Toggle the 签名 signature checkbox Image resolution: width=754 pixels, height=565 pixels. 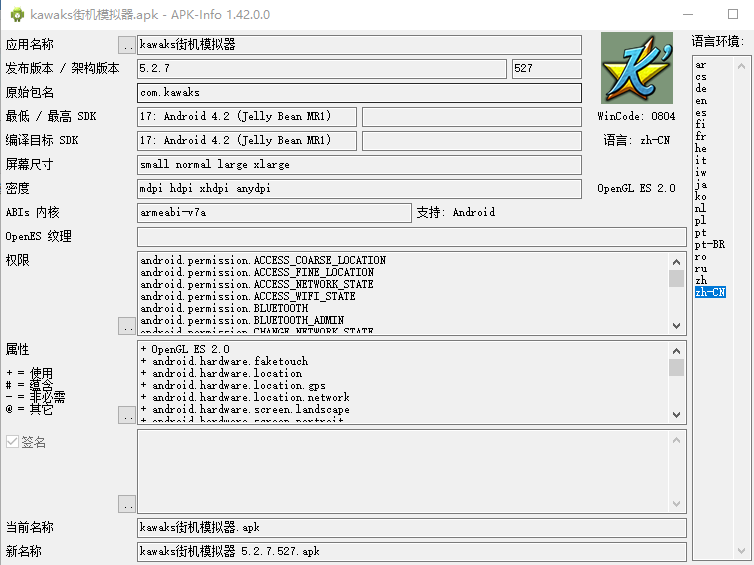pyautogui.click(x=12, y=441)
